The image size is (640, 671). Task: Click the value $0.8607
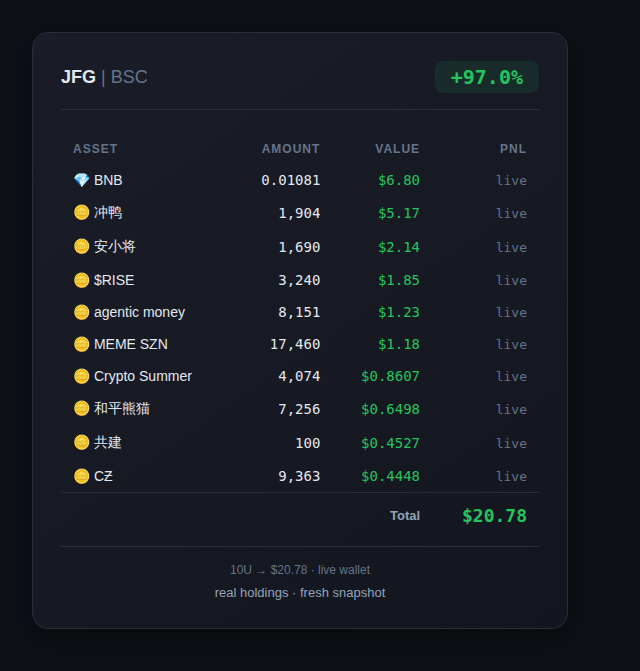391,376
